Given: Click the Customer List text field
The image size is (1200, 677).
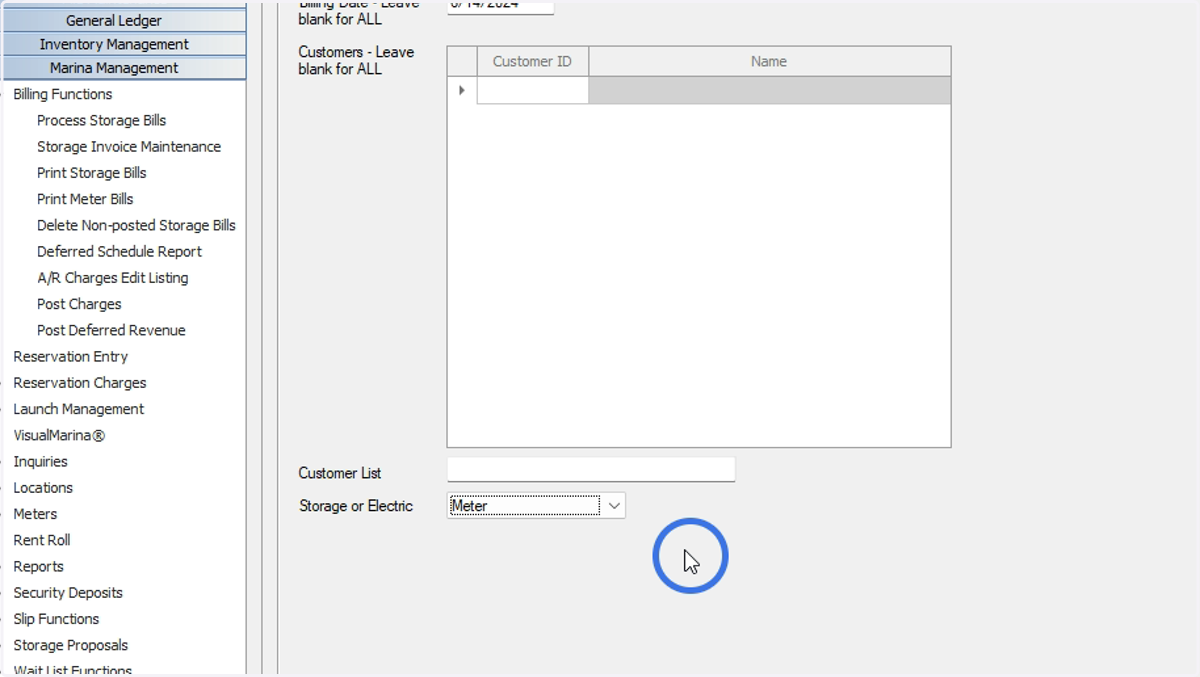Looking at the screenshot, I should pyautogui.click(x=591, y=469).
